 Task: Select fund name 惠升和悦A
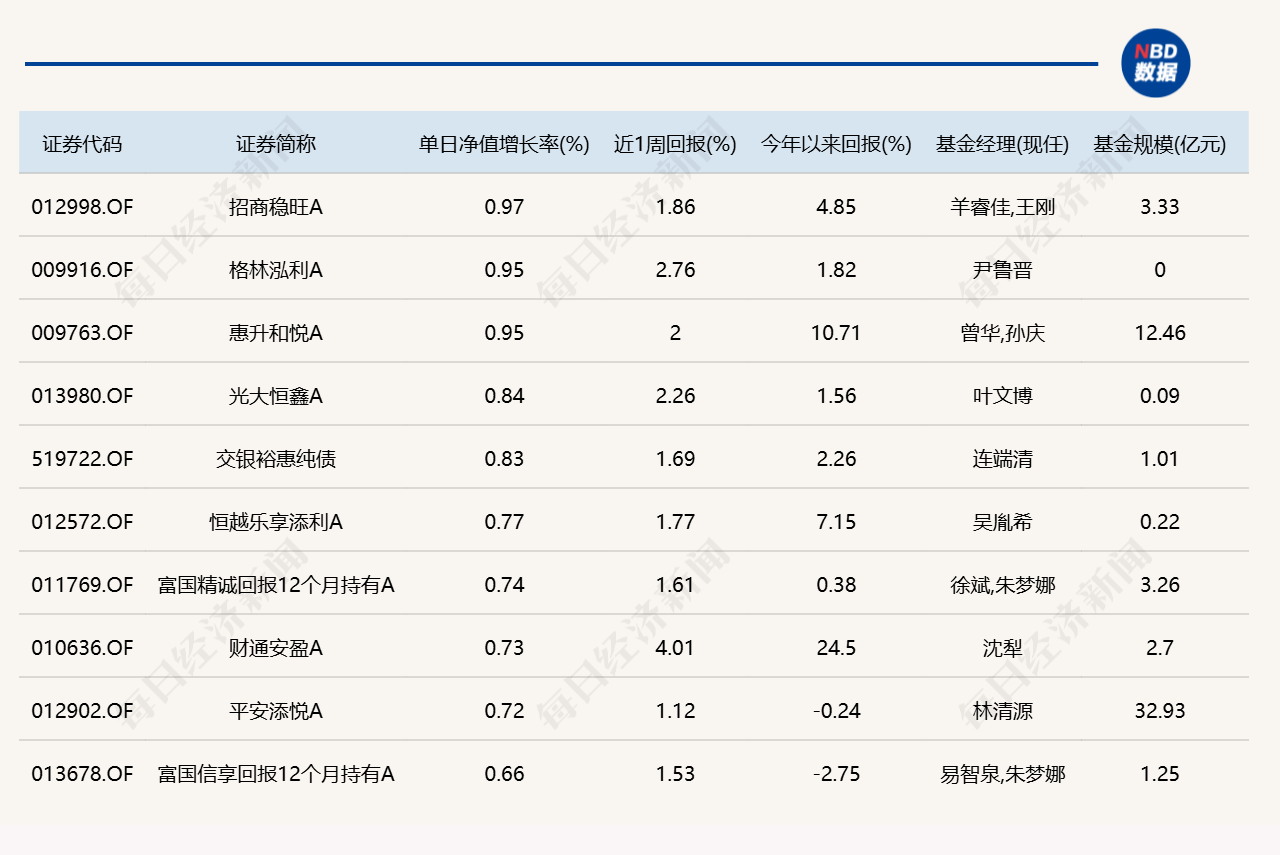276,333
